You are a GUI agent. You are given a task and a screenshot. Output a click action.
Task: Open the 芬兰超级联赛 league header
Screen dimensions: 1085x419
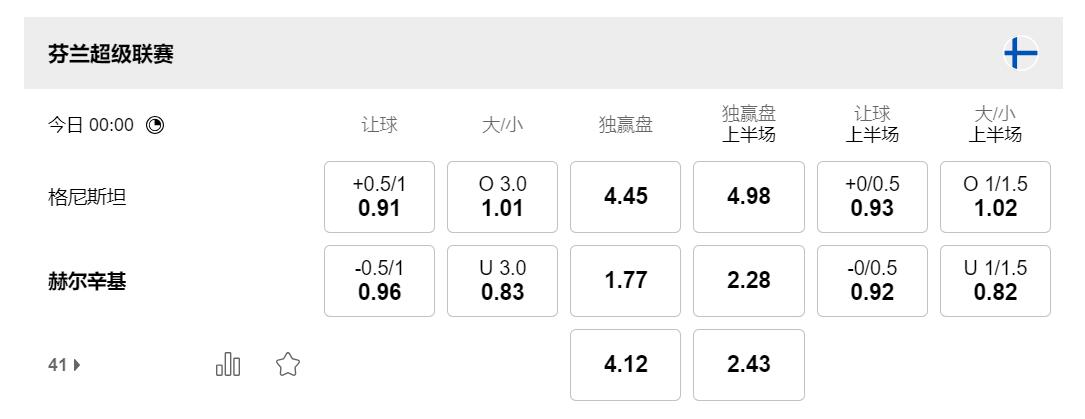(111, 54)
